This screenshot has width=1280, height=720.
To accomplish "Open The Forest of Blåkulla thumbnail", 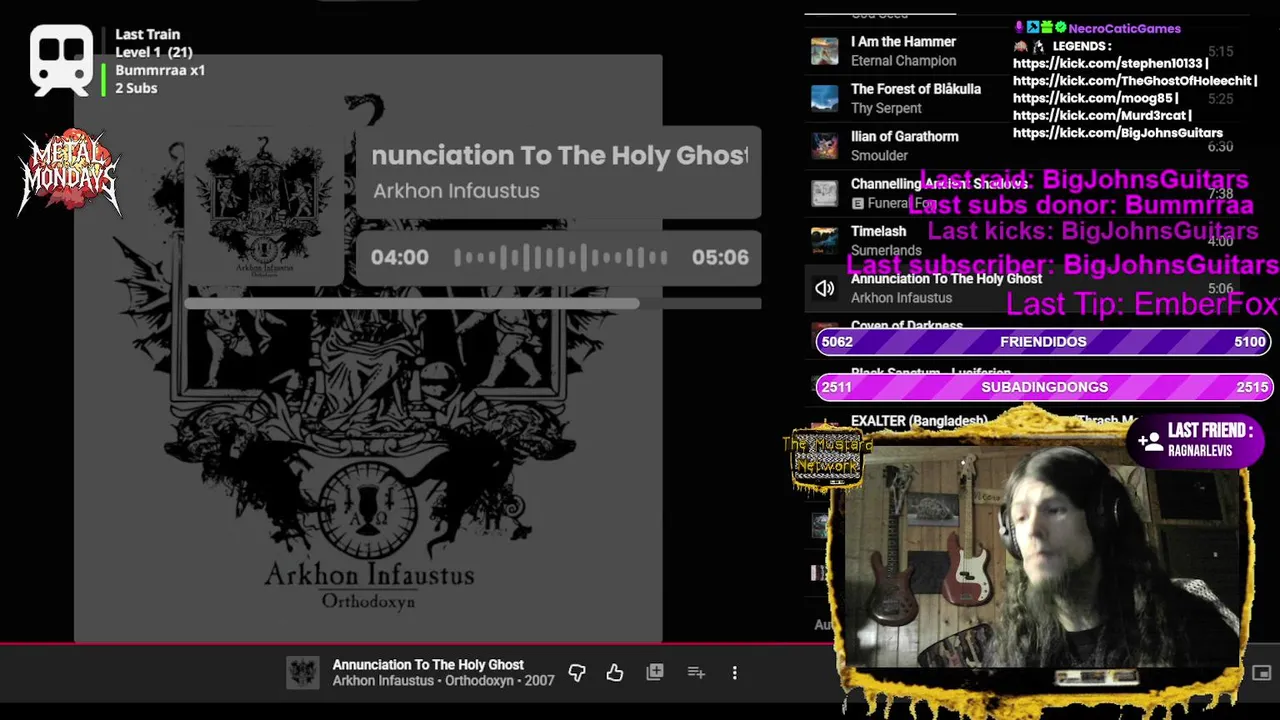I will coord(825,98).
